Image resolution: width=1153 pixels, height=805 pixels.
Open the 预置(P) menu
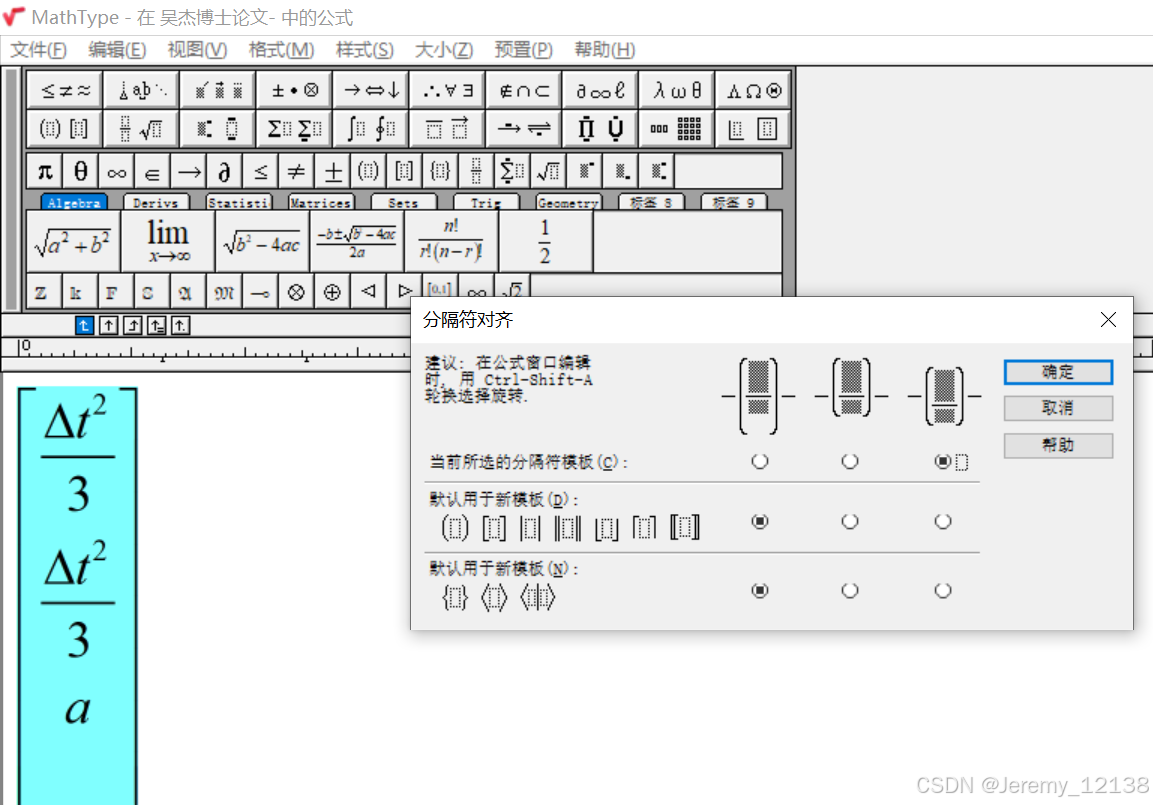coord(523,50)
